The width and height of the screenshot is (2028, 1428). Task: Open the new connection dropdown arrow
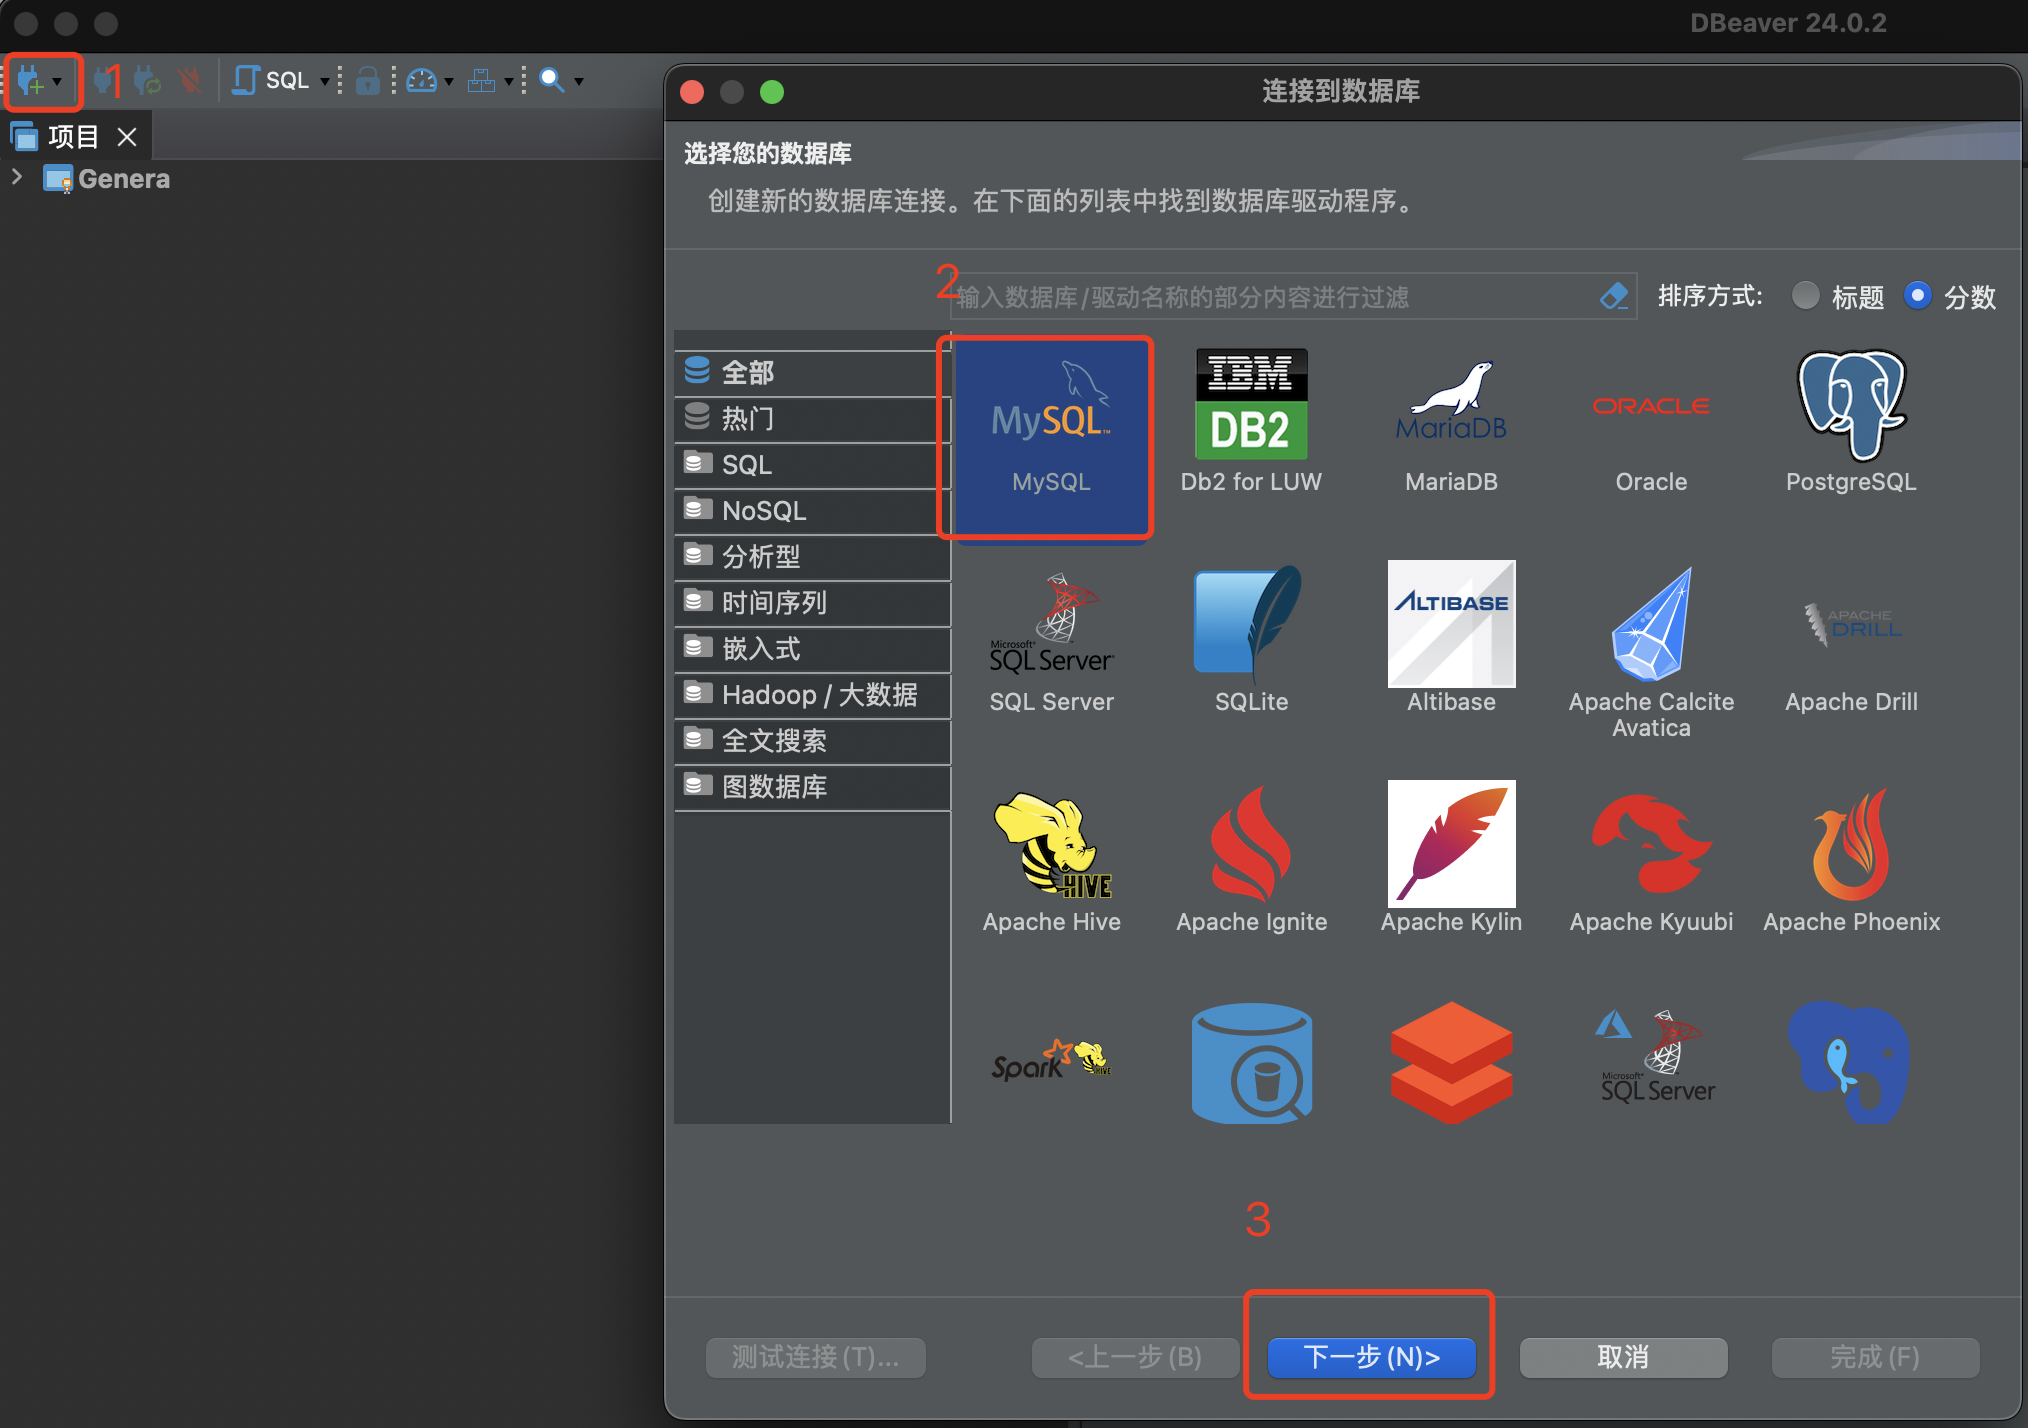pos(57,81)
